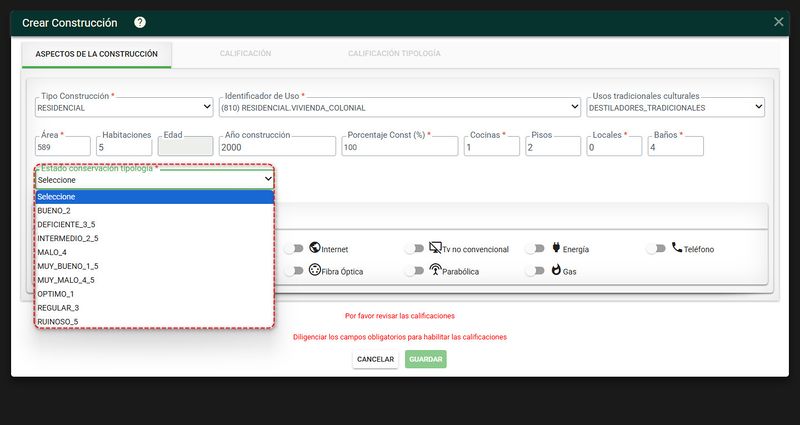The height and width of the screenshot is (425, 800).
Task: Toggle the Fibra Óptica switch
Action: click(x=294, y=271)
